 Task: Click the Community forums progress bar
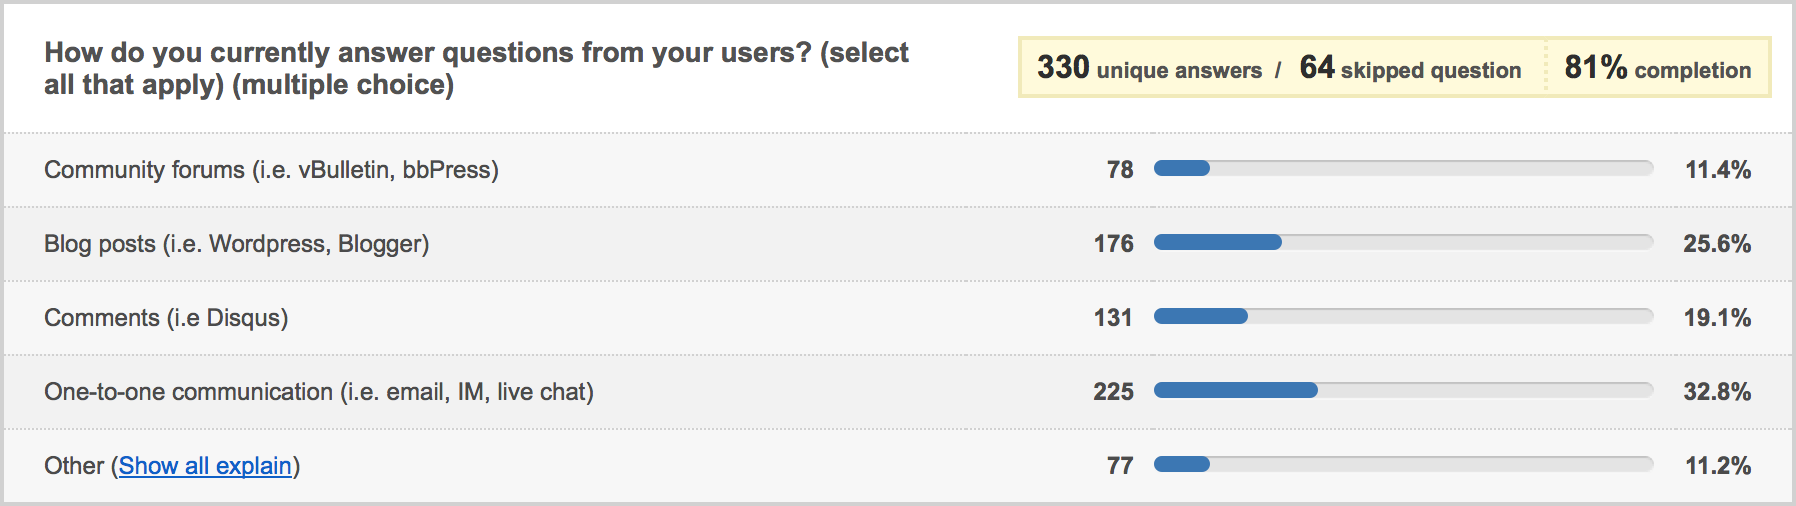click(x=1403, y=168)
